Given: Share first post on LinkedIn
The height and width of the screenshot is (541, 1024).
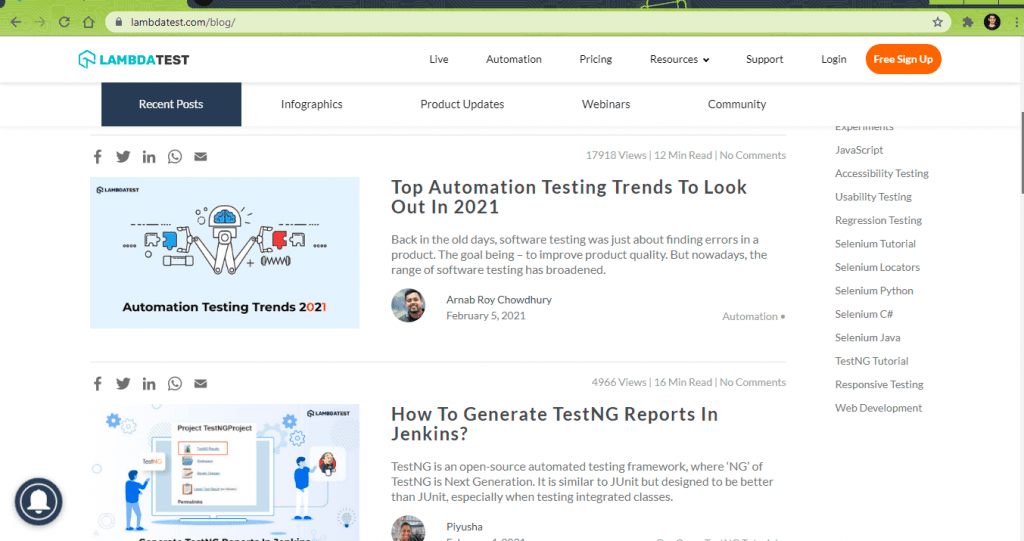Looking at the screenshot, I should (x=149, y=157).
